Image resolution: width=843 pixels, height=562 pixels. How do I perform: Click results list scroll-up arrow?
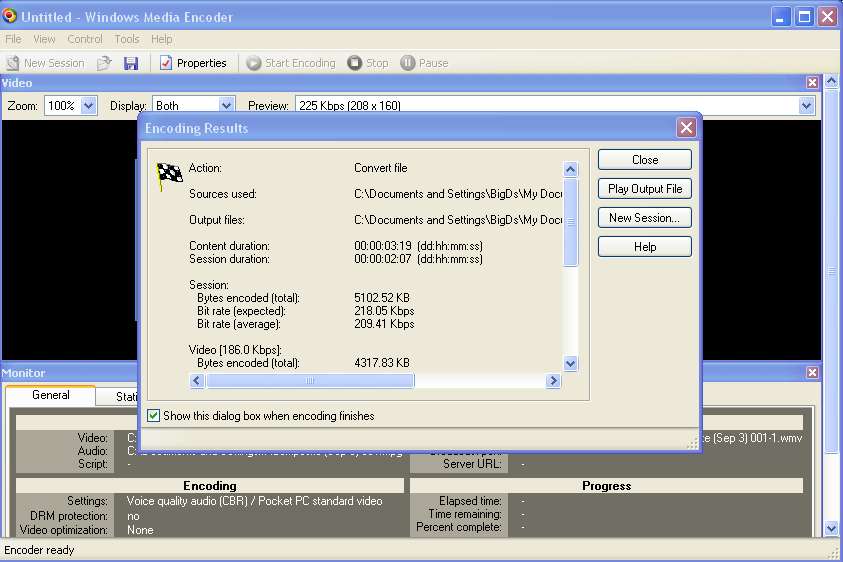570,169
